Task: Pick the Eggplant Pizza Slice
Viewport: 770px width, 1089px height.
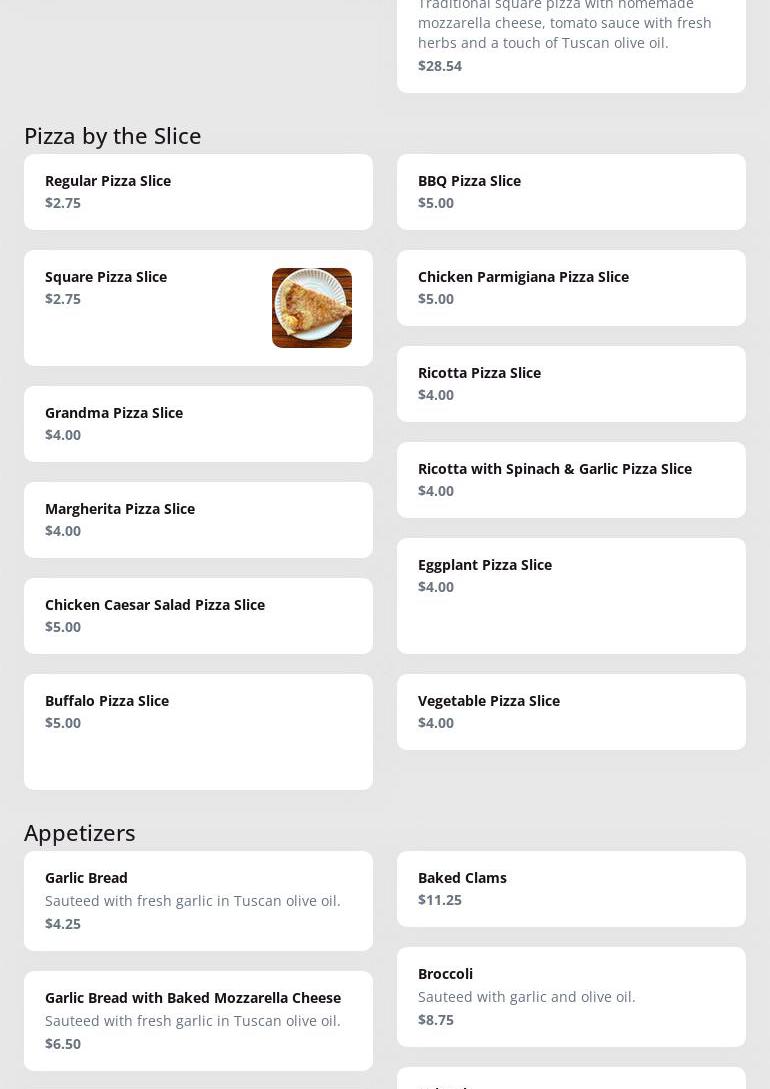Action: coord(571,595)
